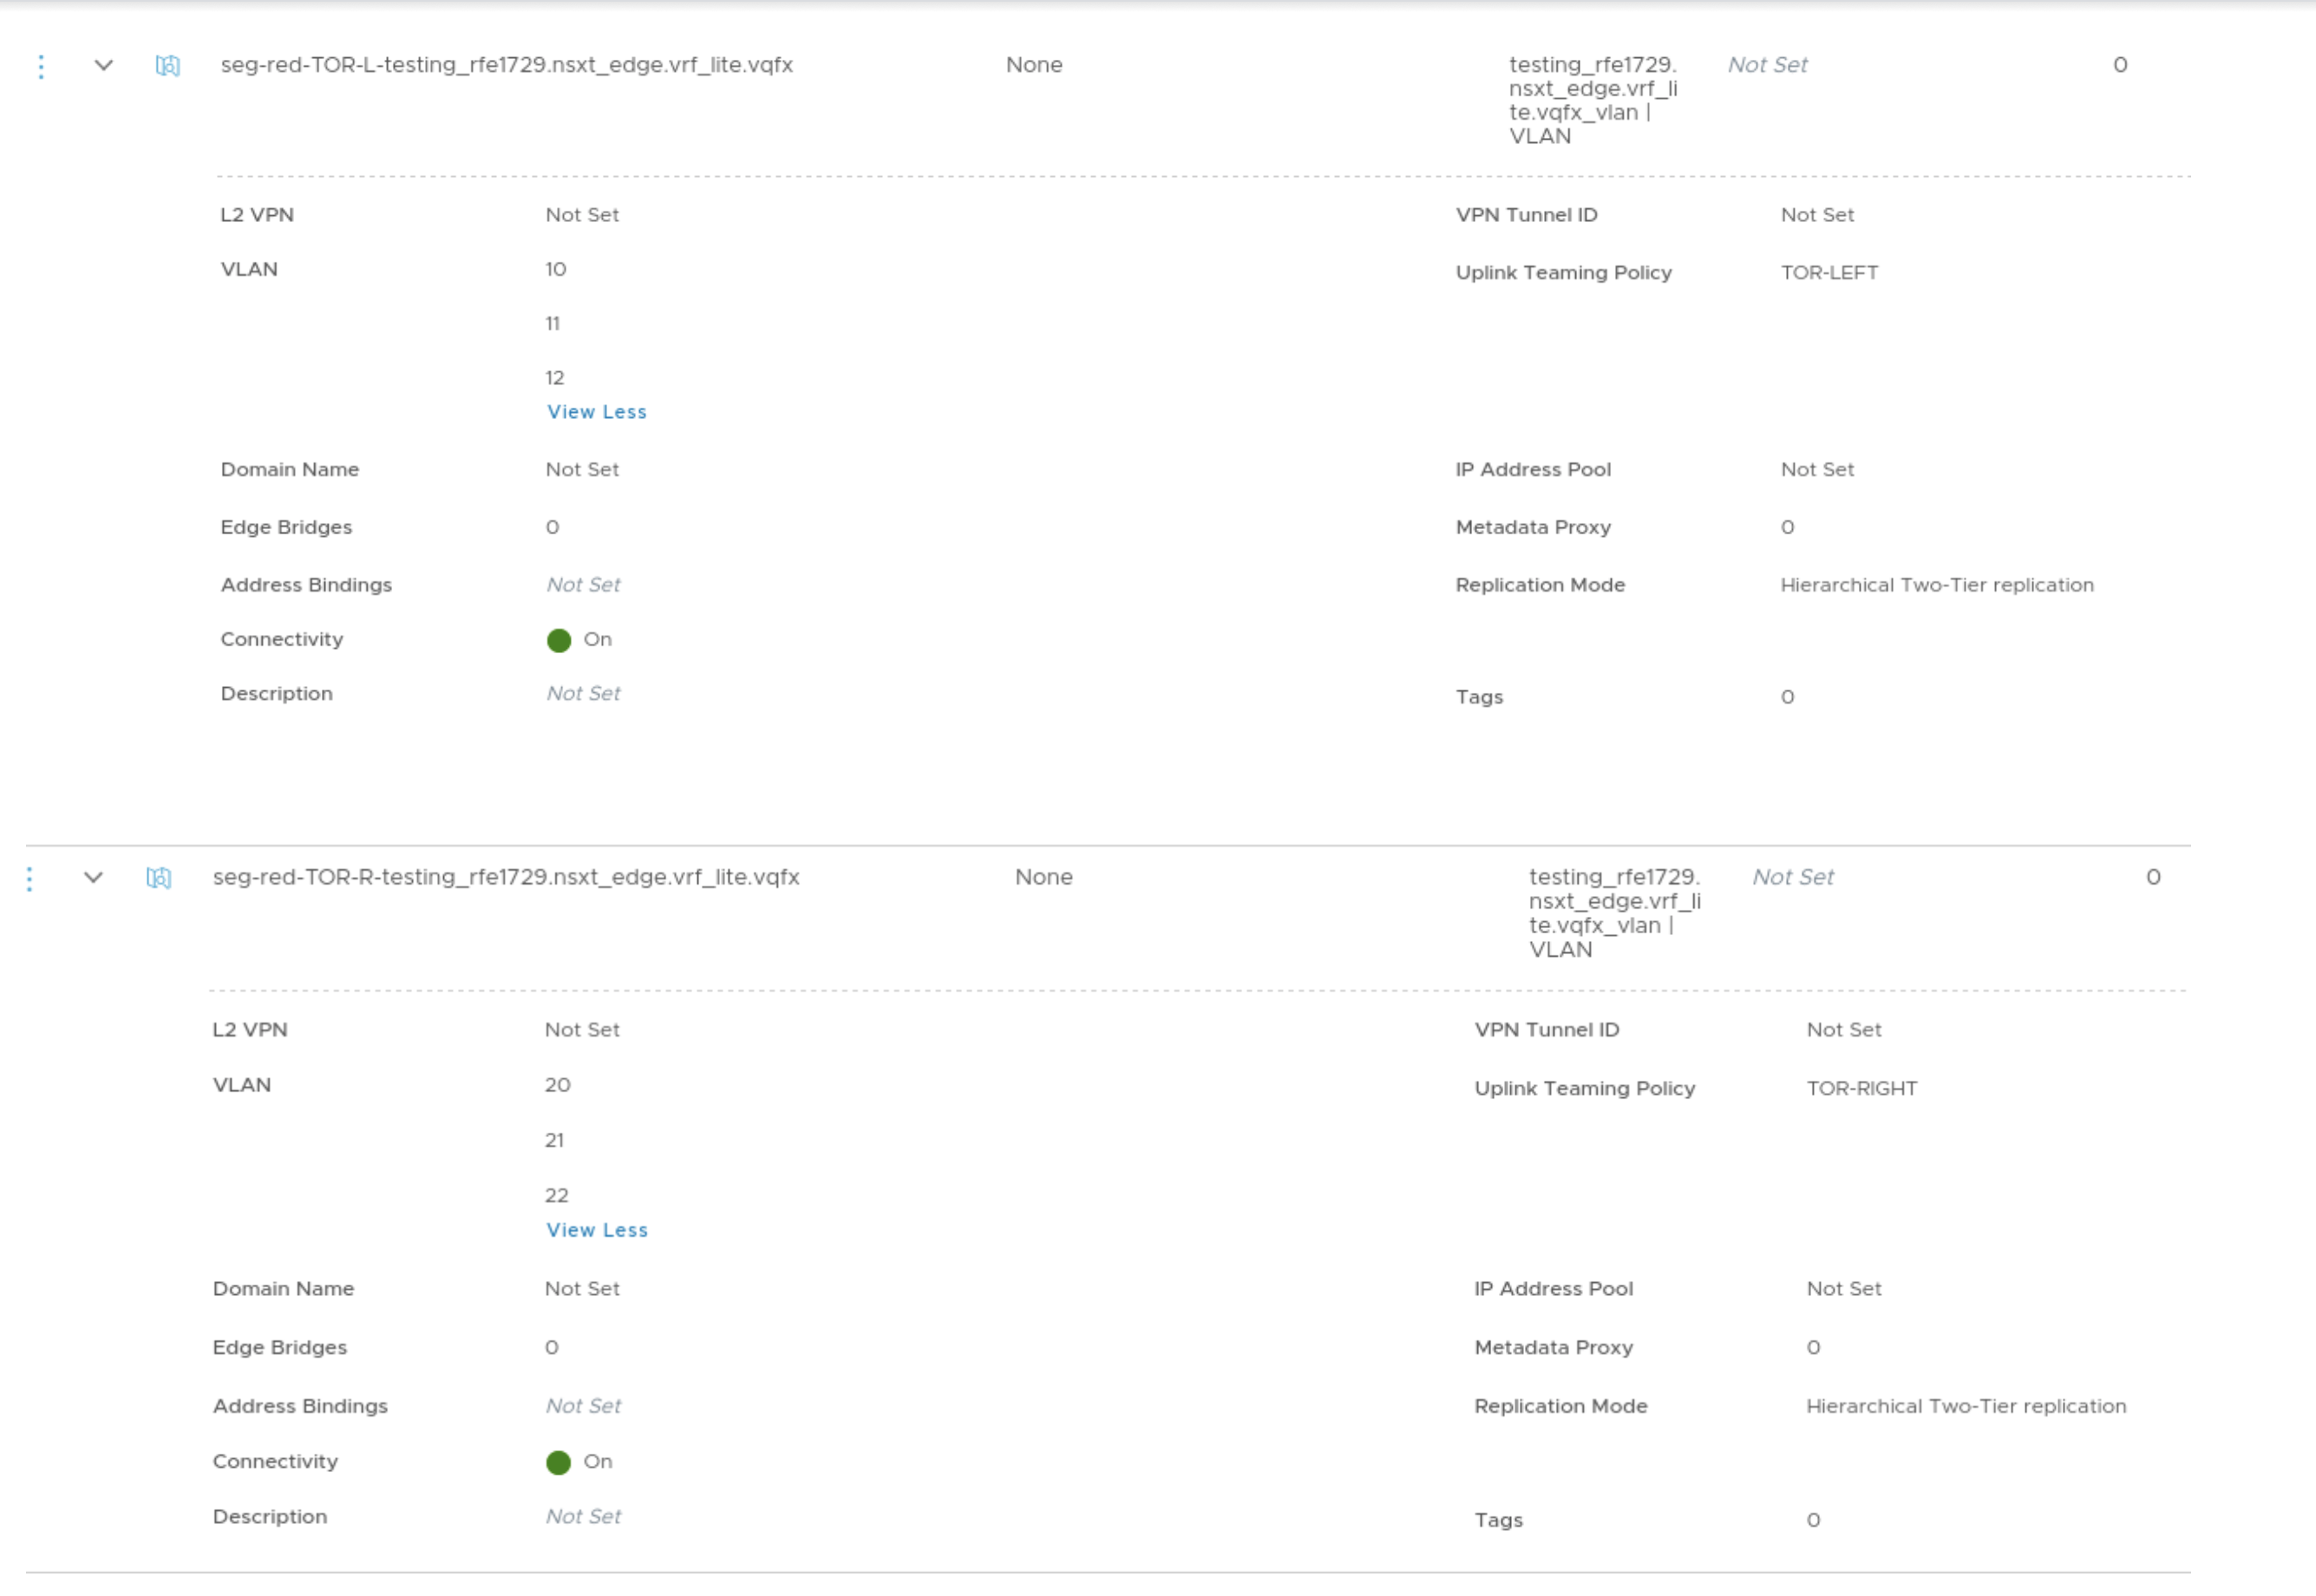This screenshot has height=1596, width=2316.
Task: Select segment name seg-red-TOR-R-testing_rfe1729
Action: [x=505, y=877]
